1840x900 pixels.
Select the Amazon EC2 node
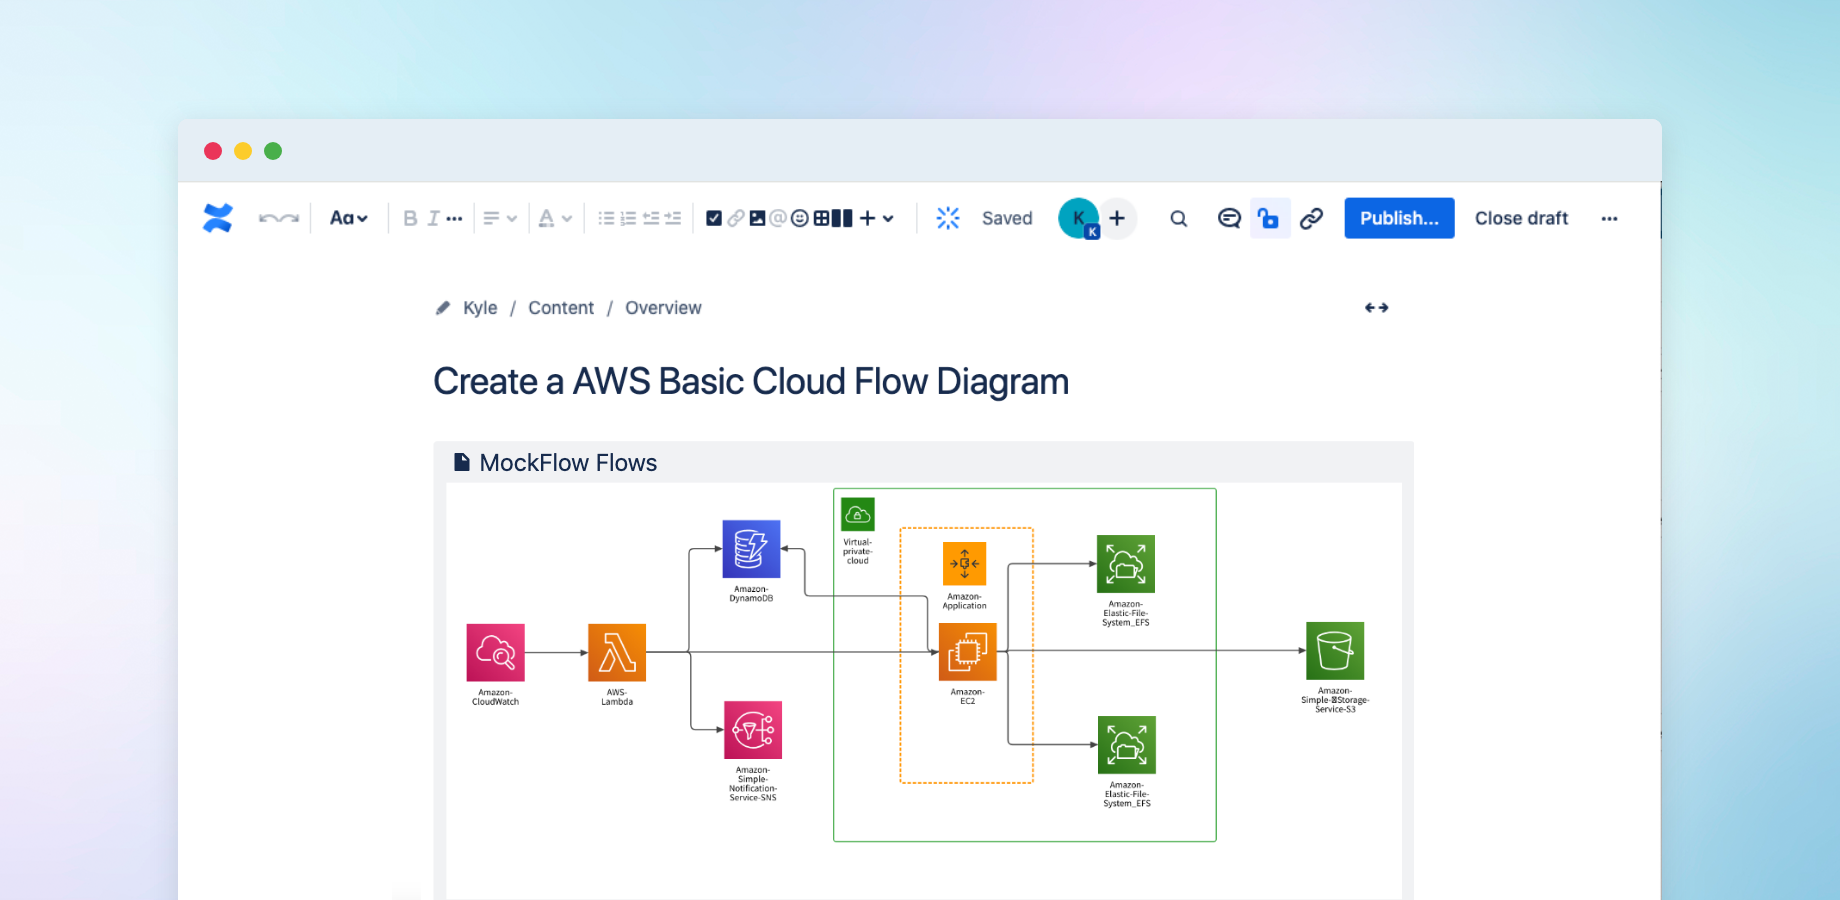point(968,652)
